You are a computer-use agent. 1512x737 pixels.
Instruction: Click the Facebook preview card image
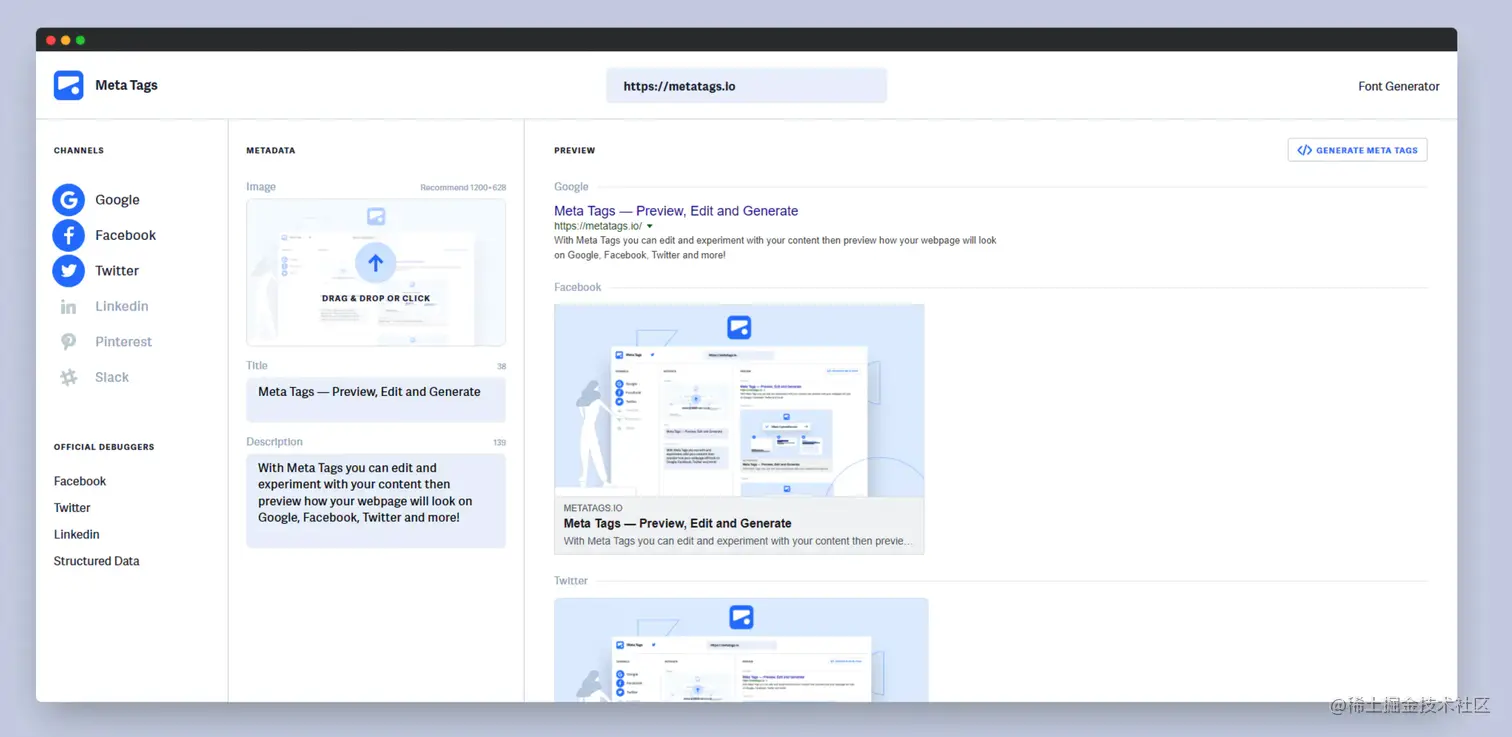tap(739, 400)
